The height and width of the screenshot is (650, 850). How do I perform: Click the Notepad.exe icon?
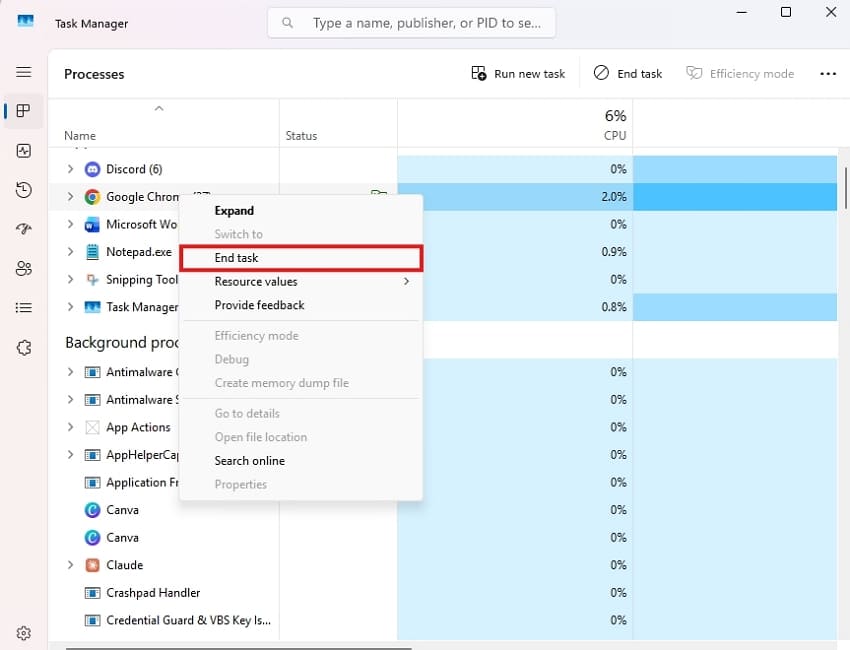click(x=92, y=252)
